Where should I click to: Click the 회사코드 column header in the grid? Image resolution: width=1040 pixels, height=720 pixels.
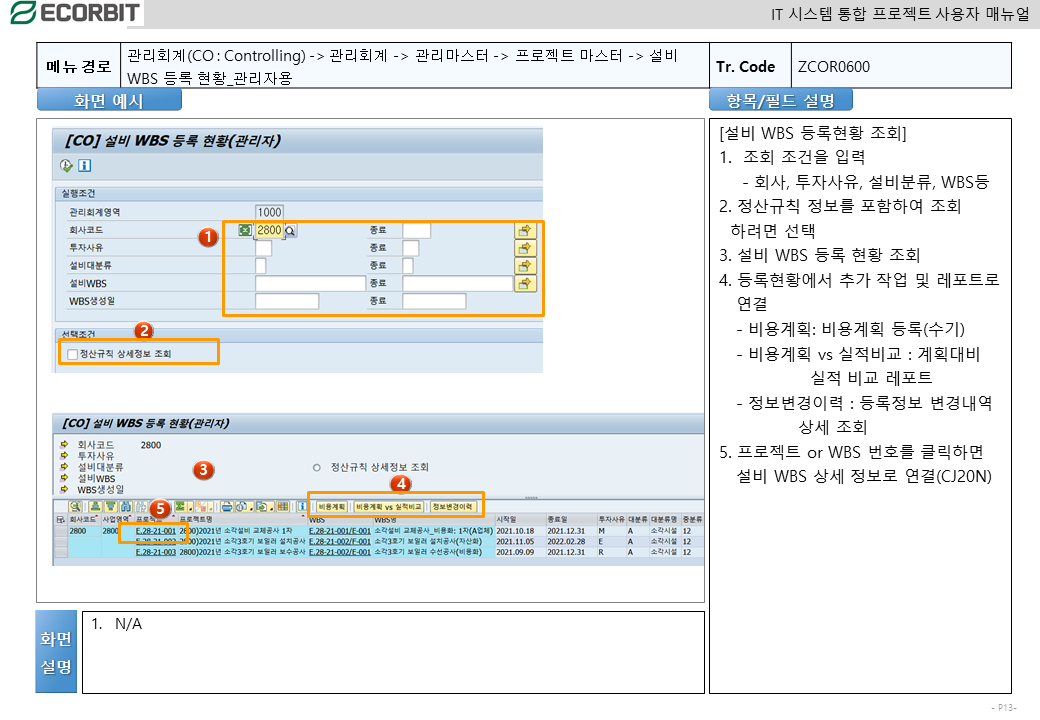tap(84, 520)
